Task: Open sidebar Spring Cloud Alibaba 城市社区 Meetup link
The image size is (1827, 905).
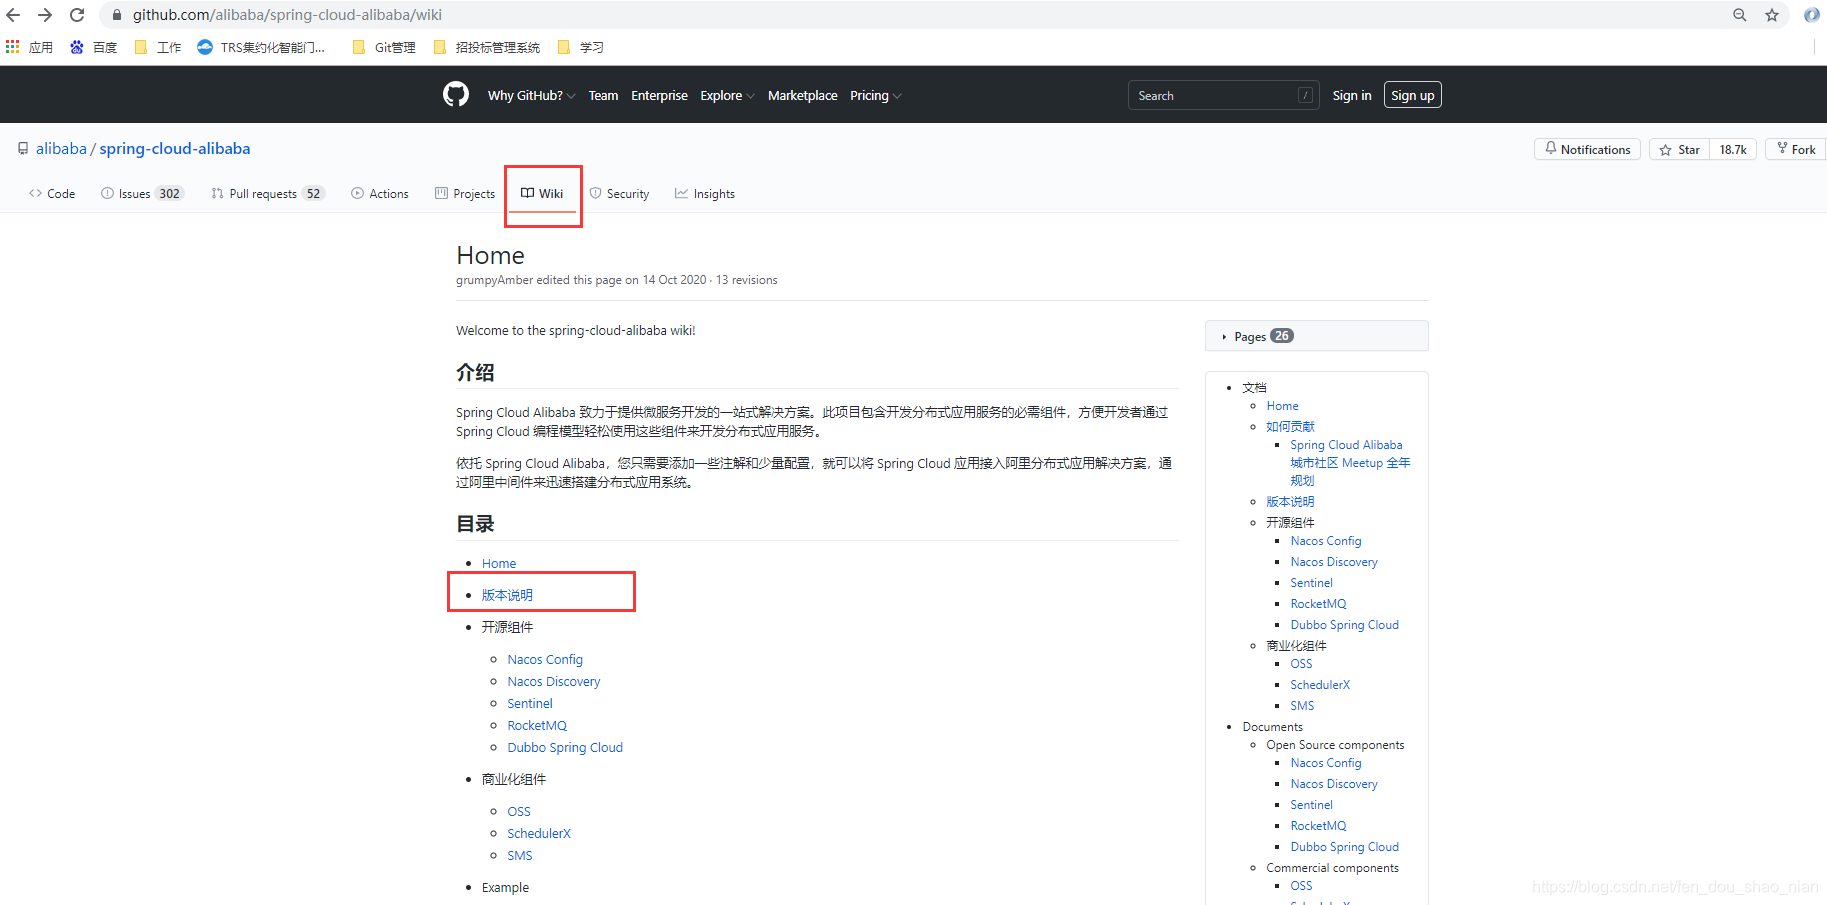Action: [1350, 463]
